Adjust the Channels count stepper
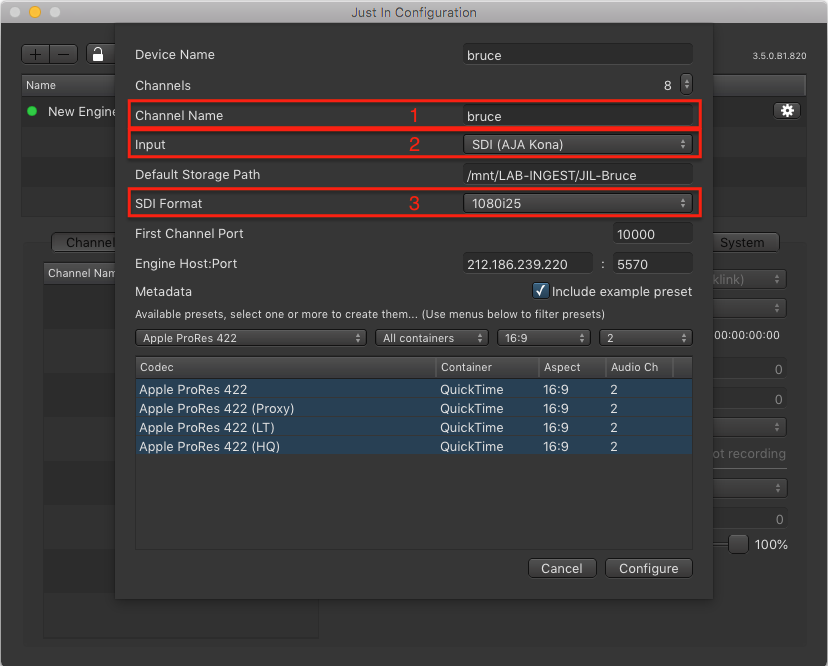The width and height of the screenshot is (828, 666). (x=686, y=85)
